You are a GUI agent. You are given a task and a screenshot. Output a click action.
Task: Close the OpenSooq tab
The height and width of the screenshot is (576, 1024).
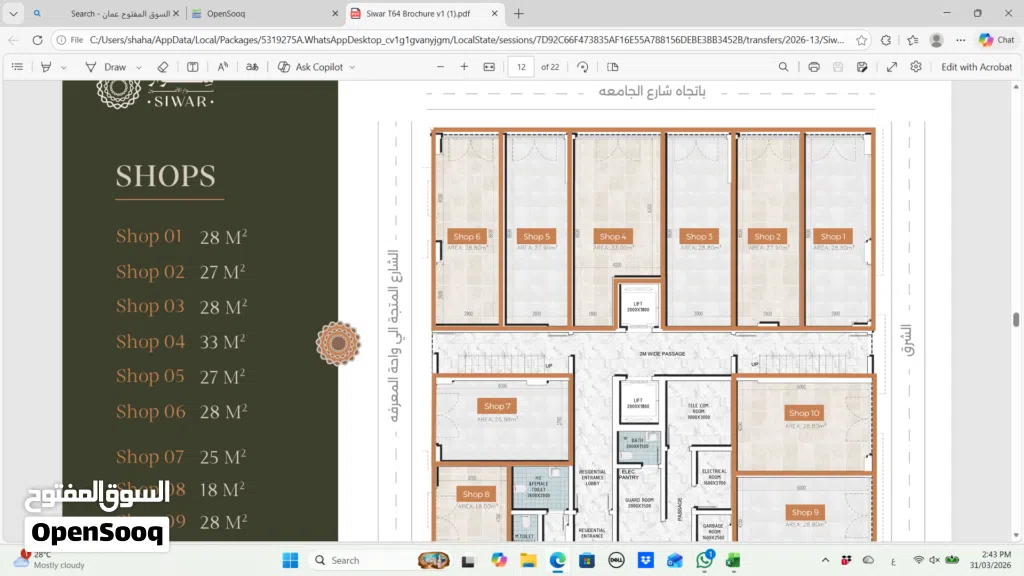(335, 13)
